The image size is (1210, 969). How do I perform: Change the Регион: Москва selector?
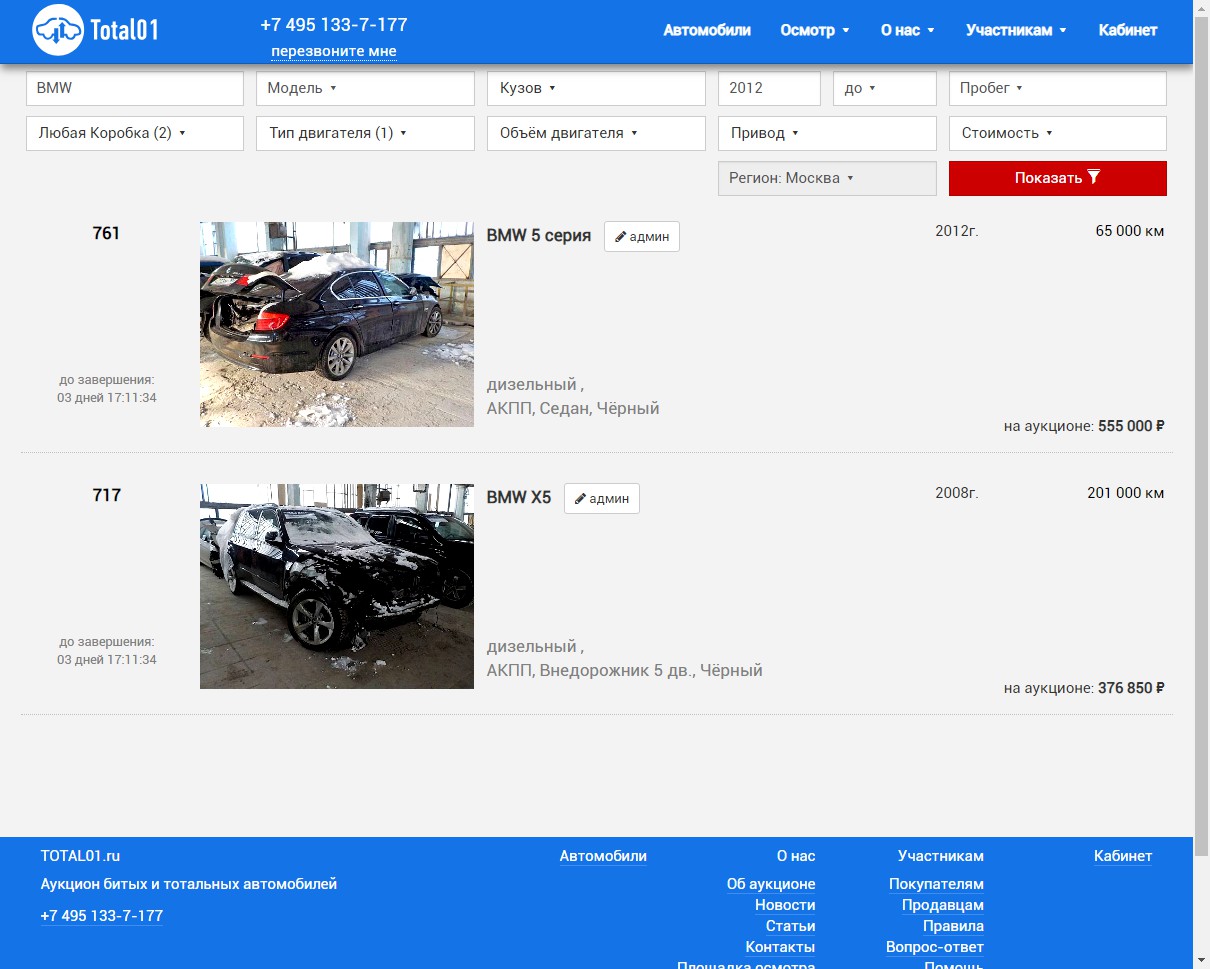827,178
